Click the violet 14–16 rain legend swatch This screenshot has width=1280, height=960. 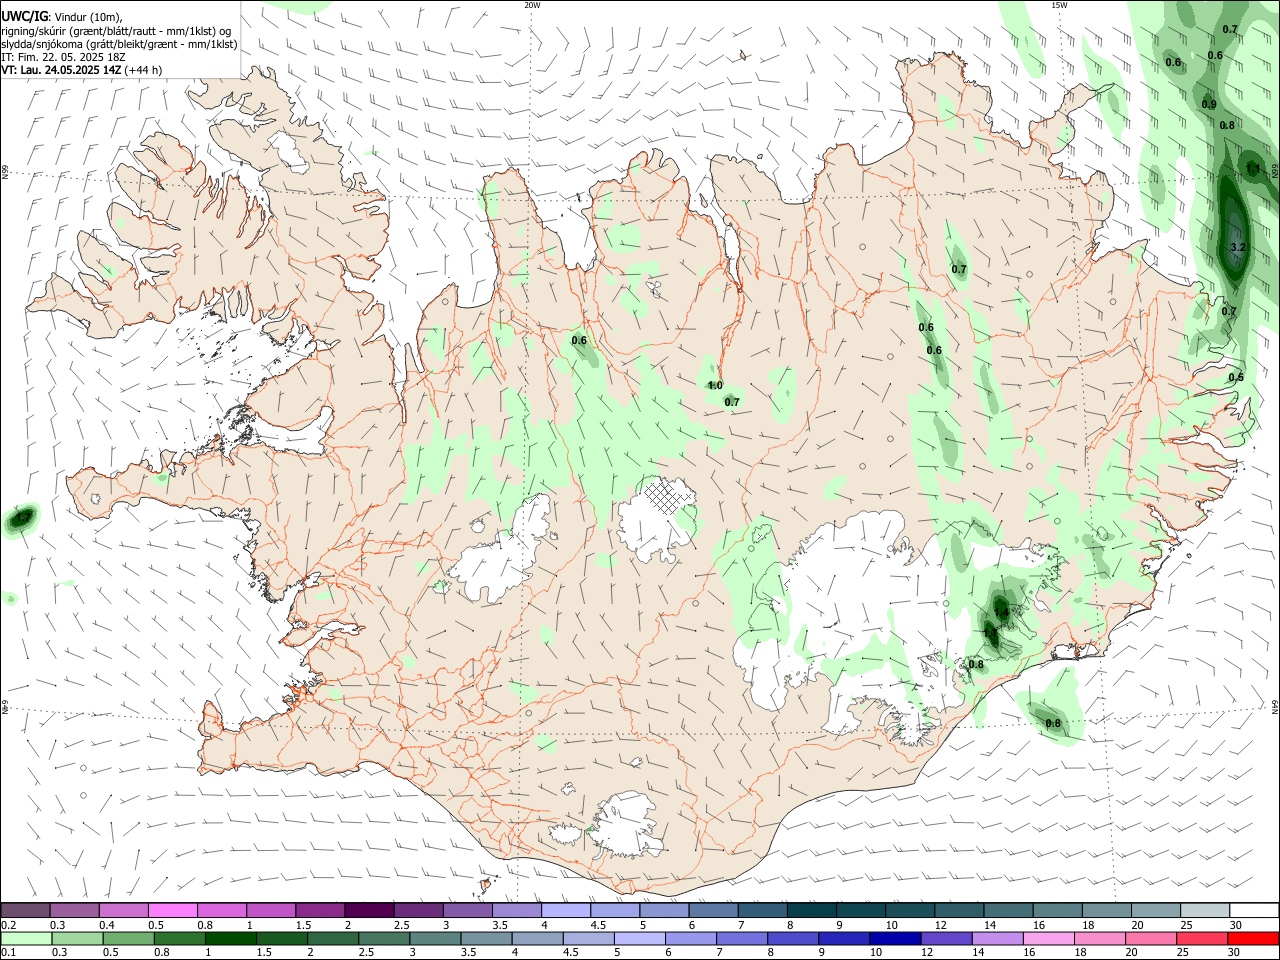996,938
